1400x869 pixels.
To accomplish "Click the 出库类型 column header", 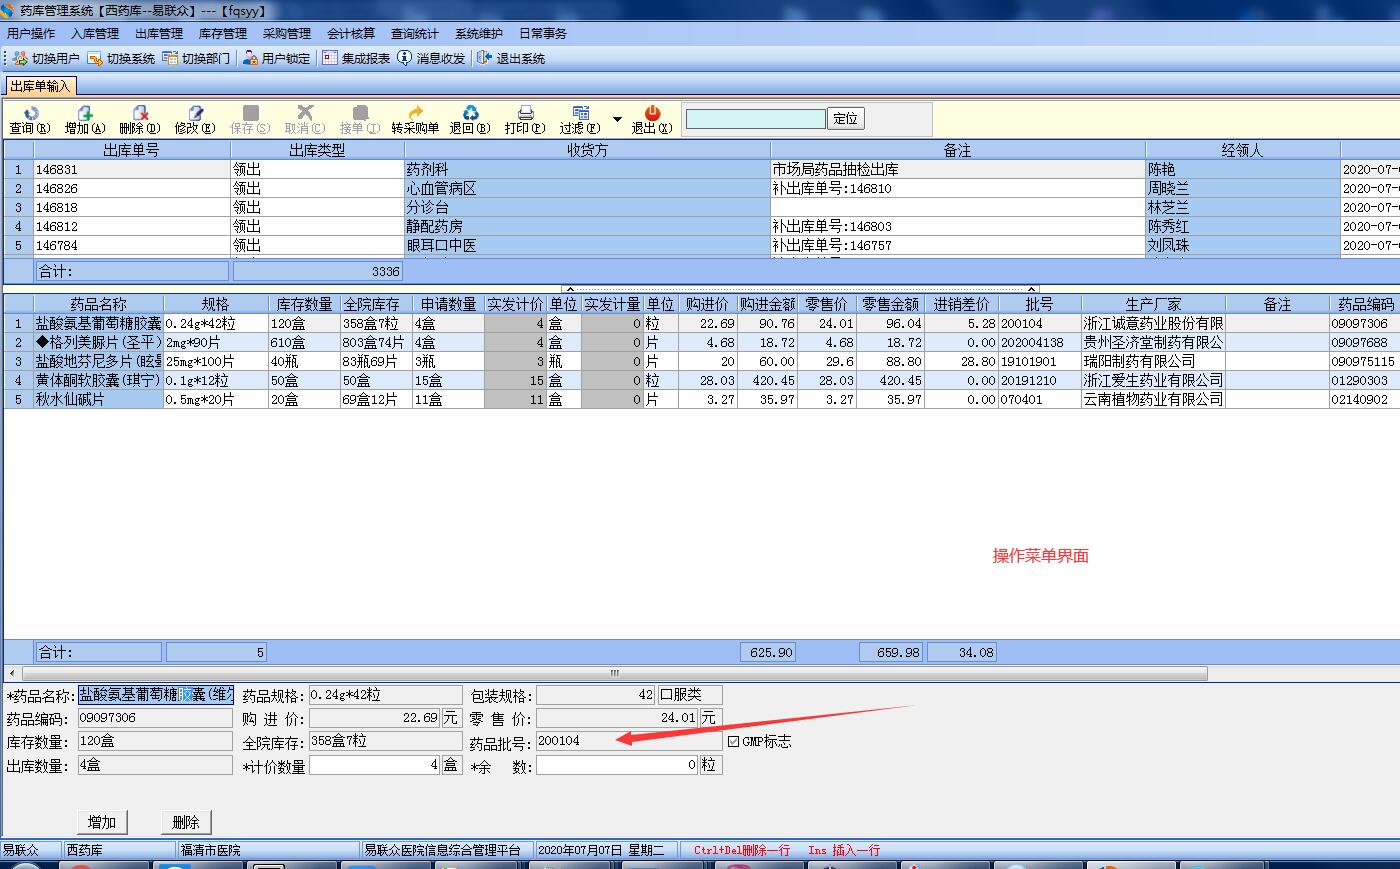I will 317,150.
